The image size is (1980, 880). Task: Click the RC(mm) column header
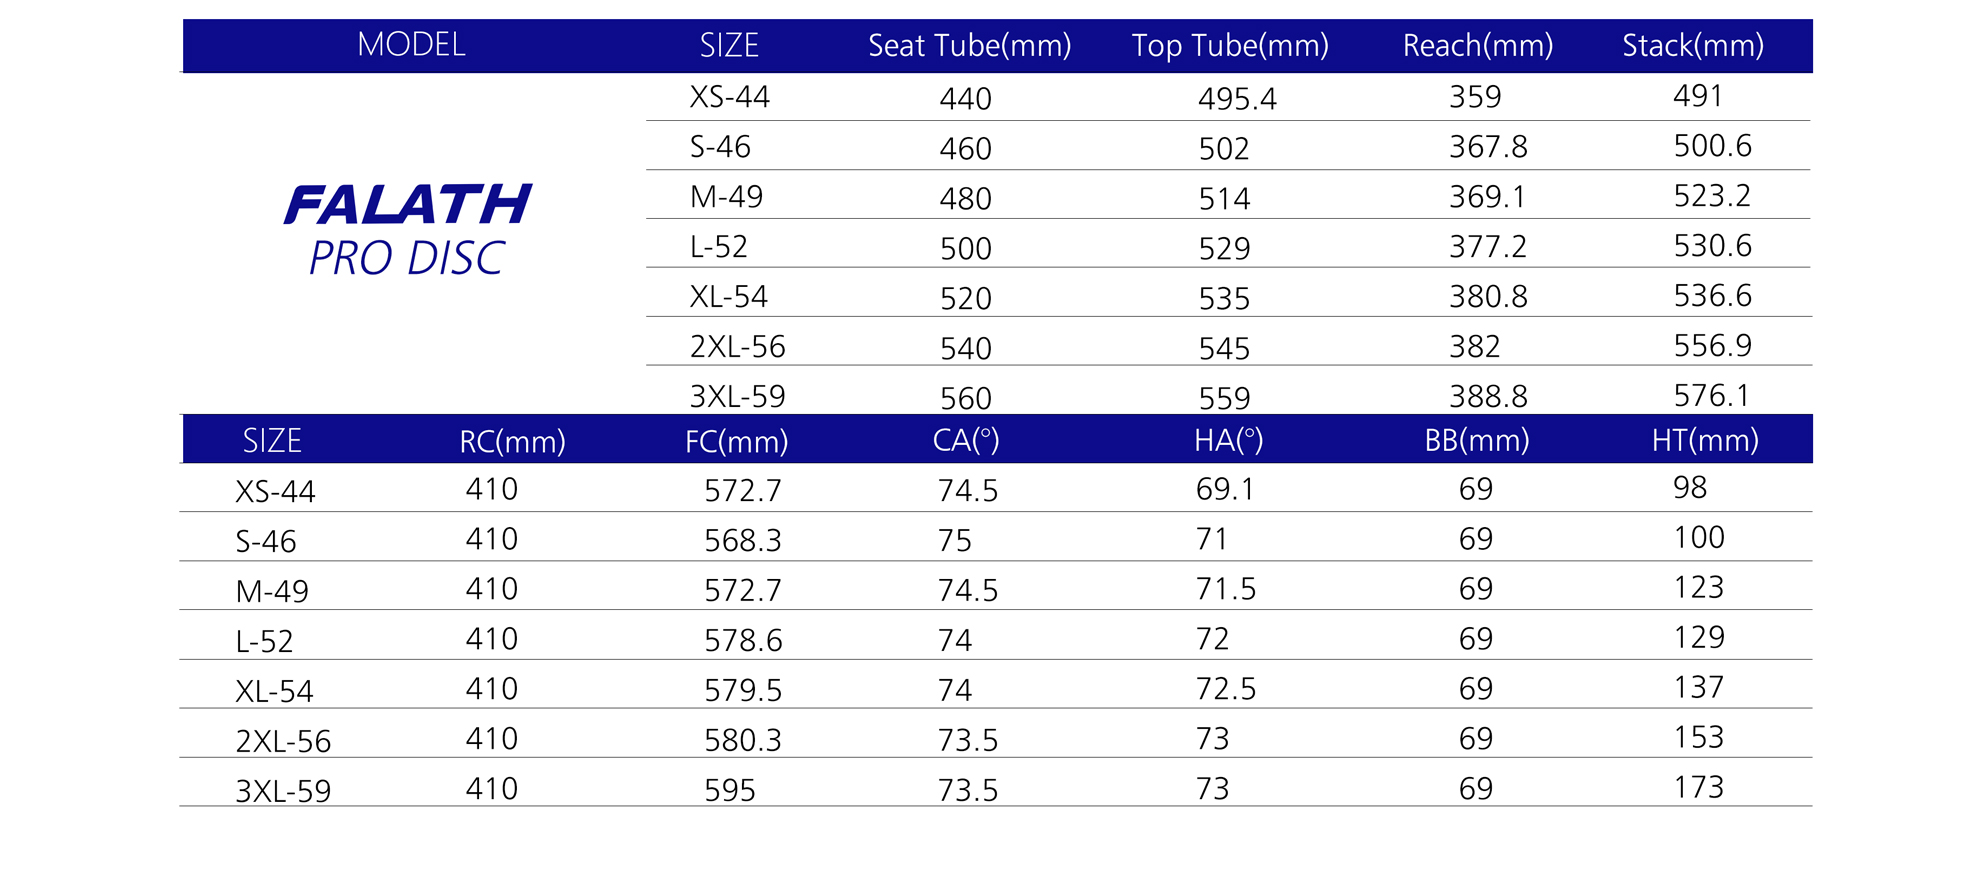512,441
